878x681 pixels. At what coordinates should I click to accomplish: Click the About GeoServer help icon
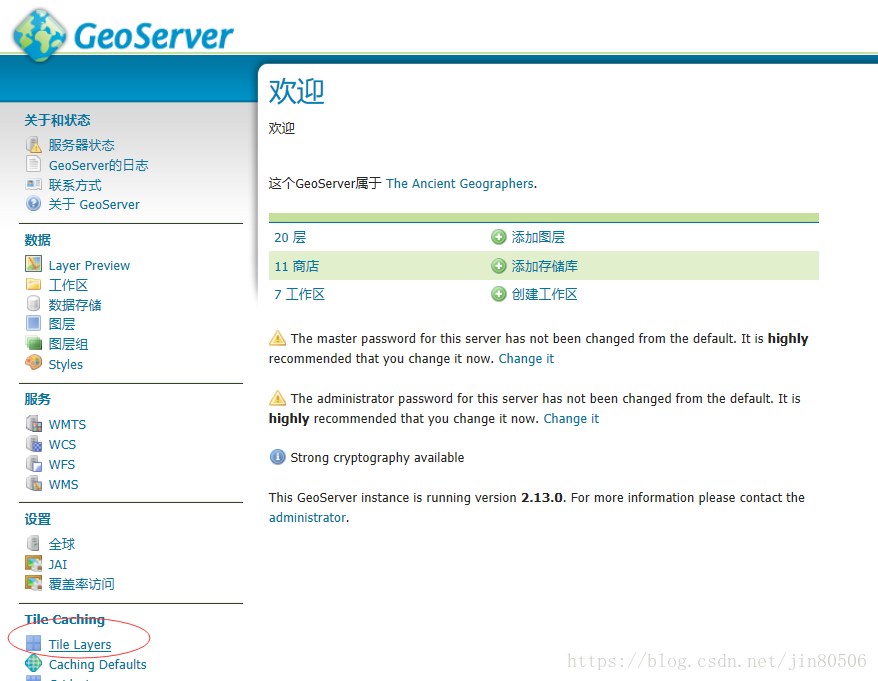(x=34, y=204)
